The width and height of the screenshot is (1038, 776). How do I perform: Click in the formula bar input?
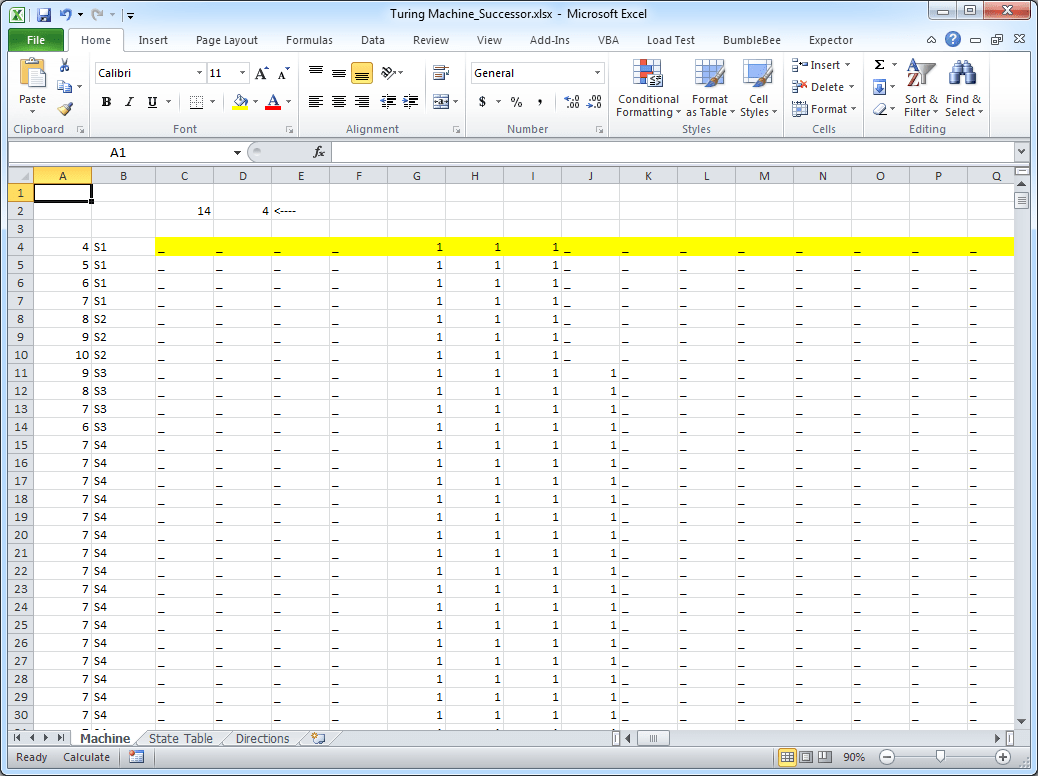point(672,152)
